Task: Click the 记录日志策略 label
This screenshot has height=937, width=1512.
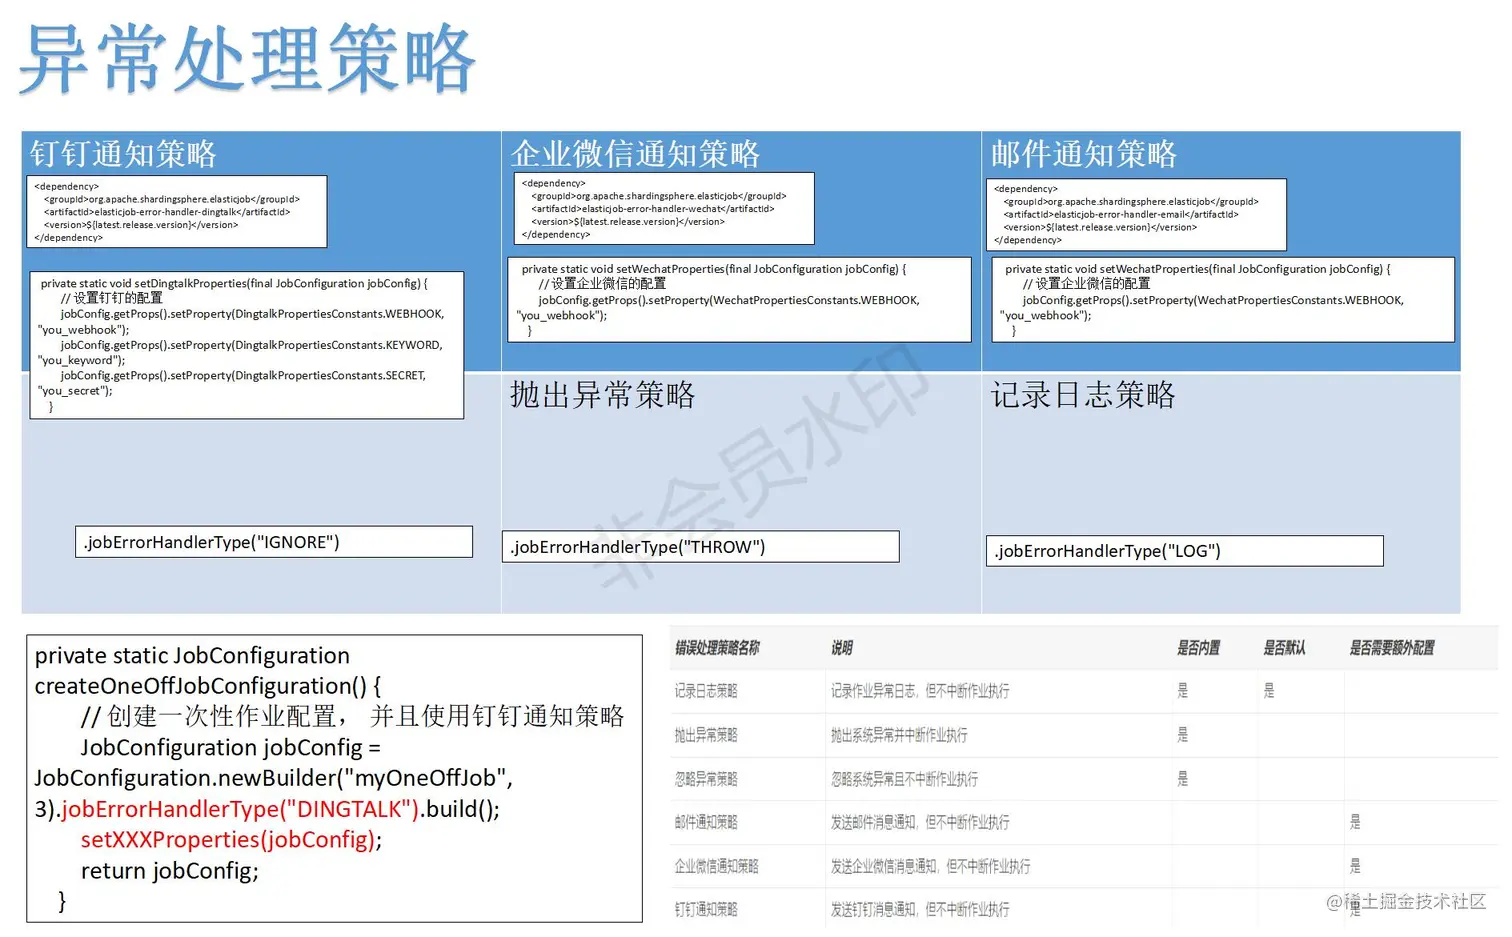Action: pyautogui.click(x=1083, y=396)
